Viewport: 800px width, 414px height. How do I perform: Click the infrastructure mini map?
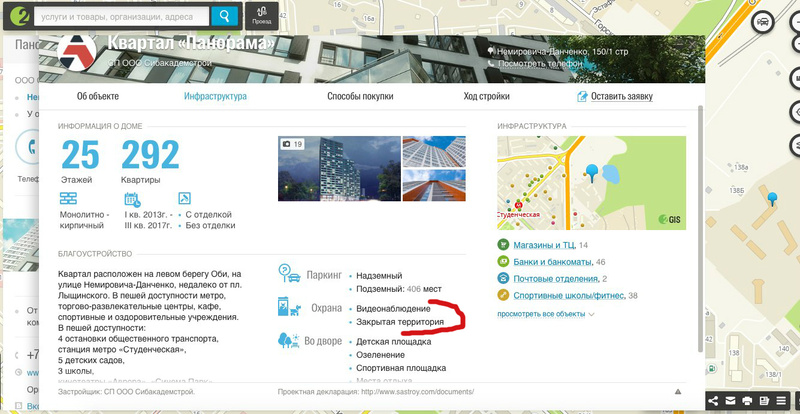coord(591,183)
